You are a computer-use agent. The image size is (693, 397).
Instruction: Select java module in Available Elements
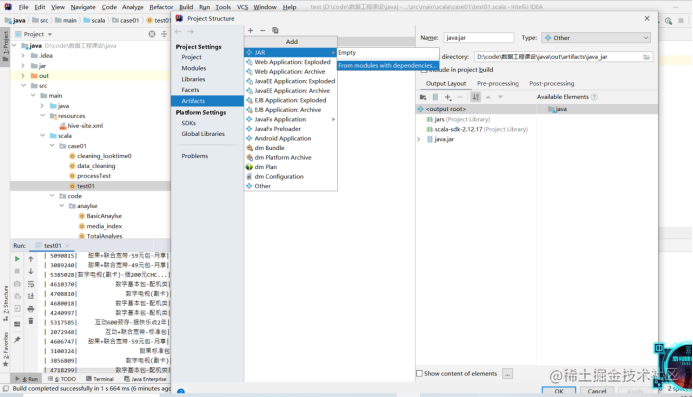click(x=557, y=109)
